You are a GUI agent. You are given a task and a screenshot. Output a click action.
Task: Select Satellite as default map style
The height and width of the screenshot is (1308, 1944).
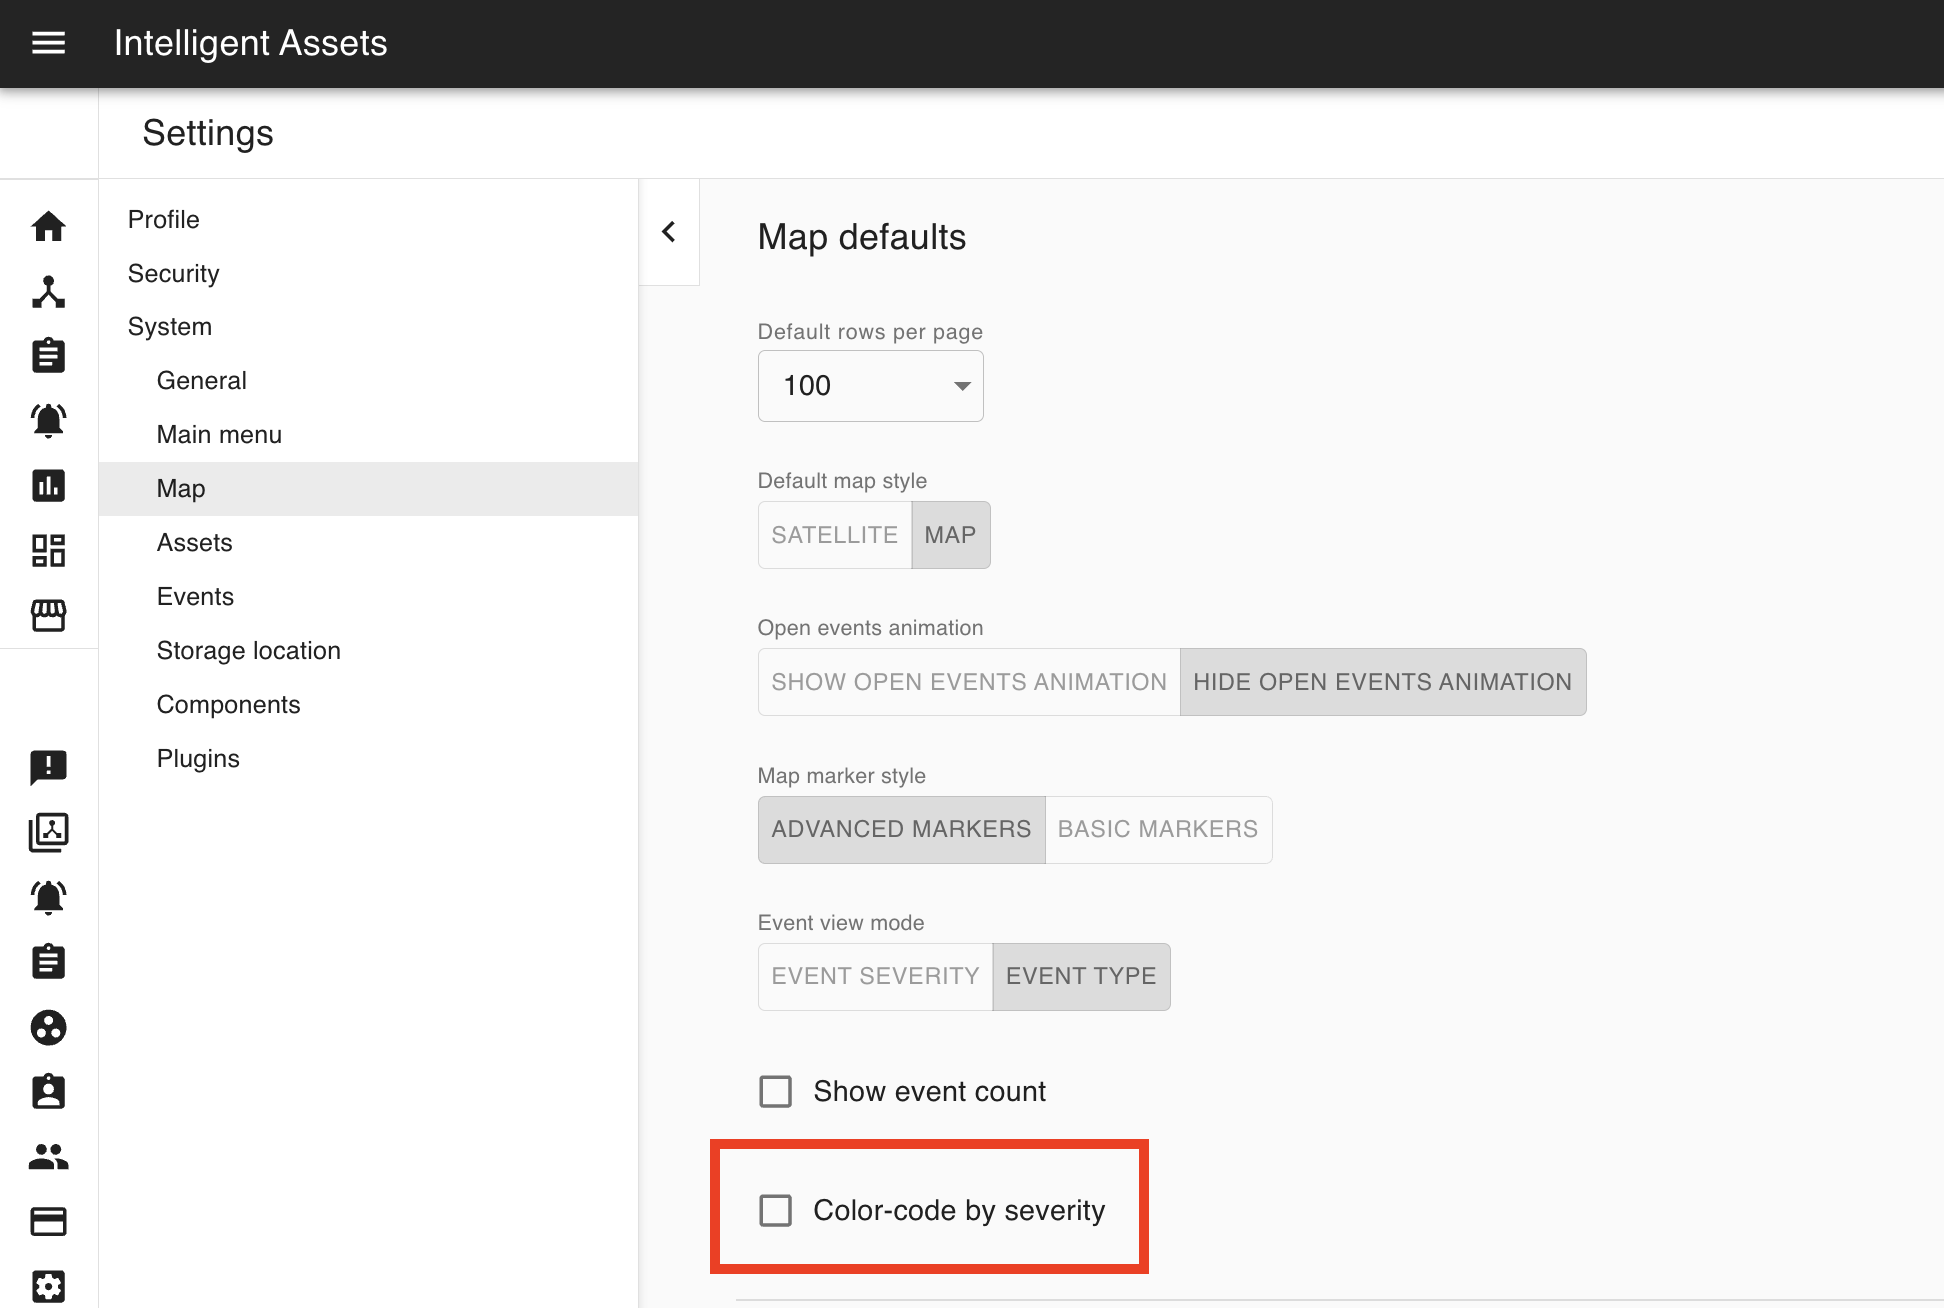click(x=834, y=535)
